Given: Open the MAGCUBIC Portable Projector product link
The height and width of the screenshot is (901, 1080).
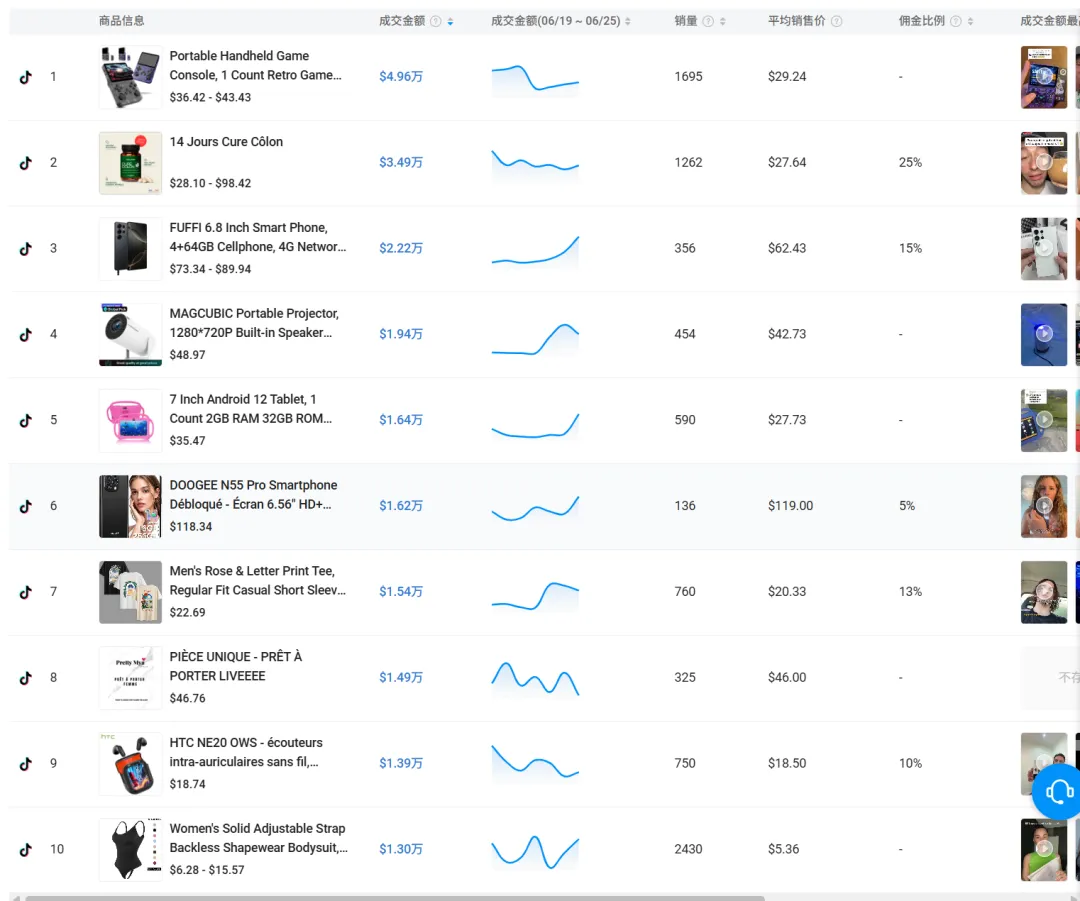Looking at the screenshot, I should [x=254, y=323].
